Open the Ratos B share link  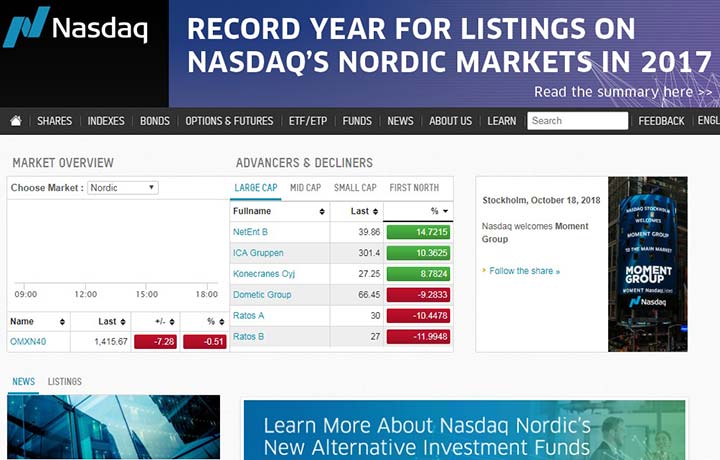[x=248, y=337]
